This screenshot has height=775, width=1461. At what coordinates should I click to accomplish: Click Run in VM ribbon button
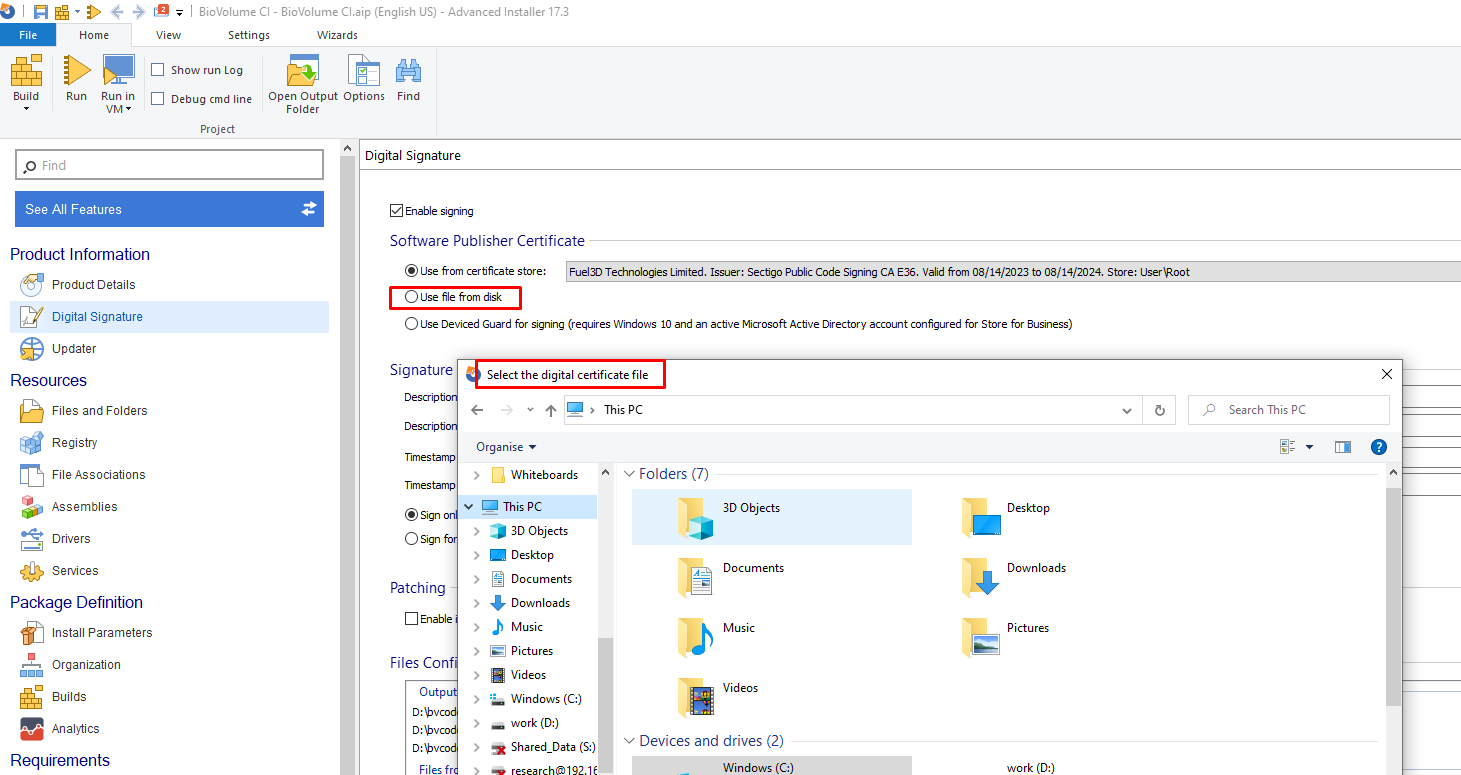coord(118,84)
